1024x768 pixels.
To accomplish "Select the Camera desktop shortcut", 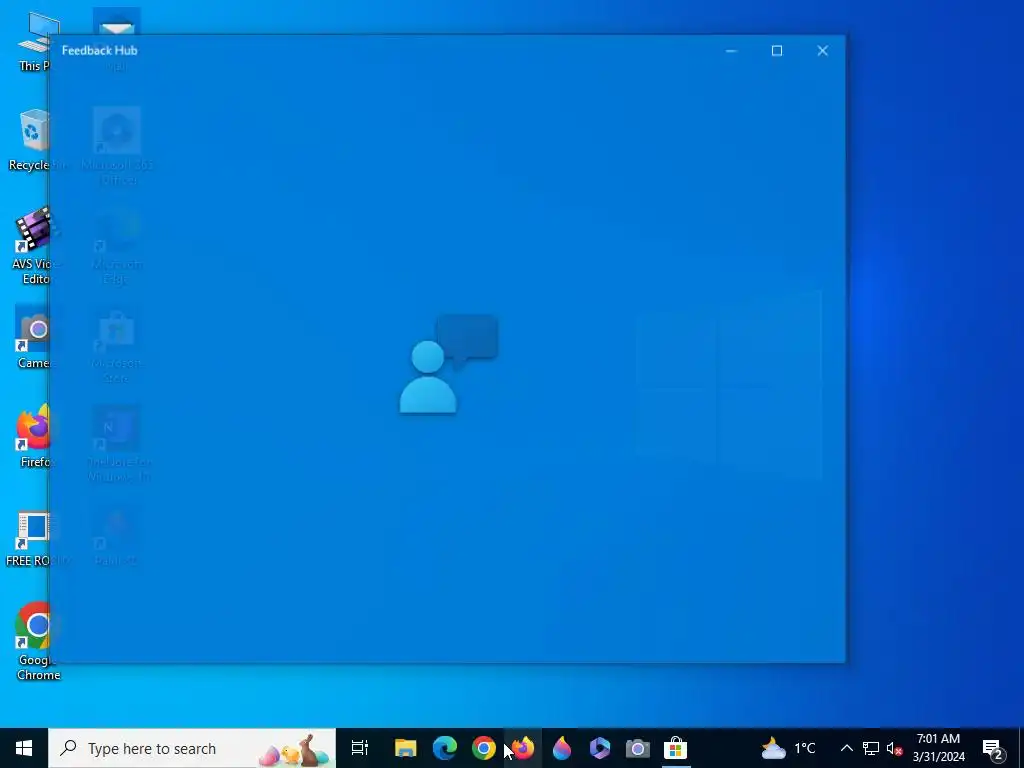I will click(x=33, y=338).
